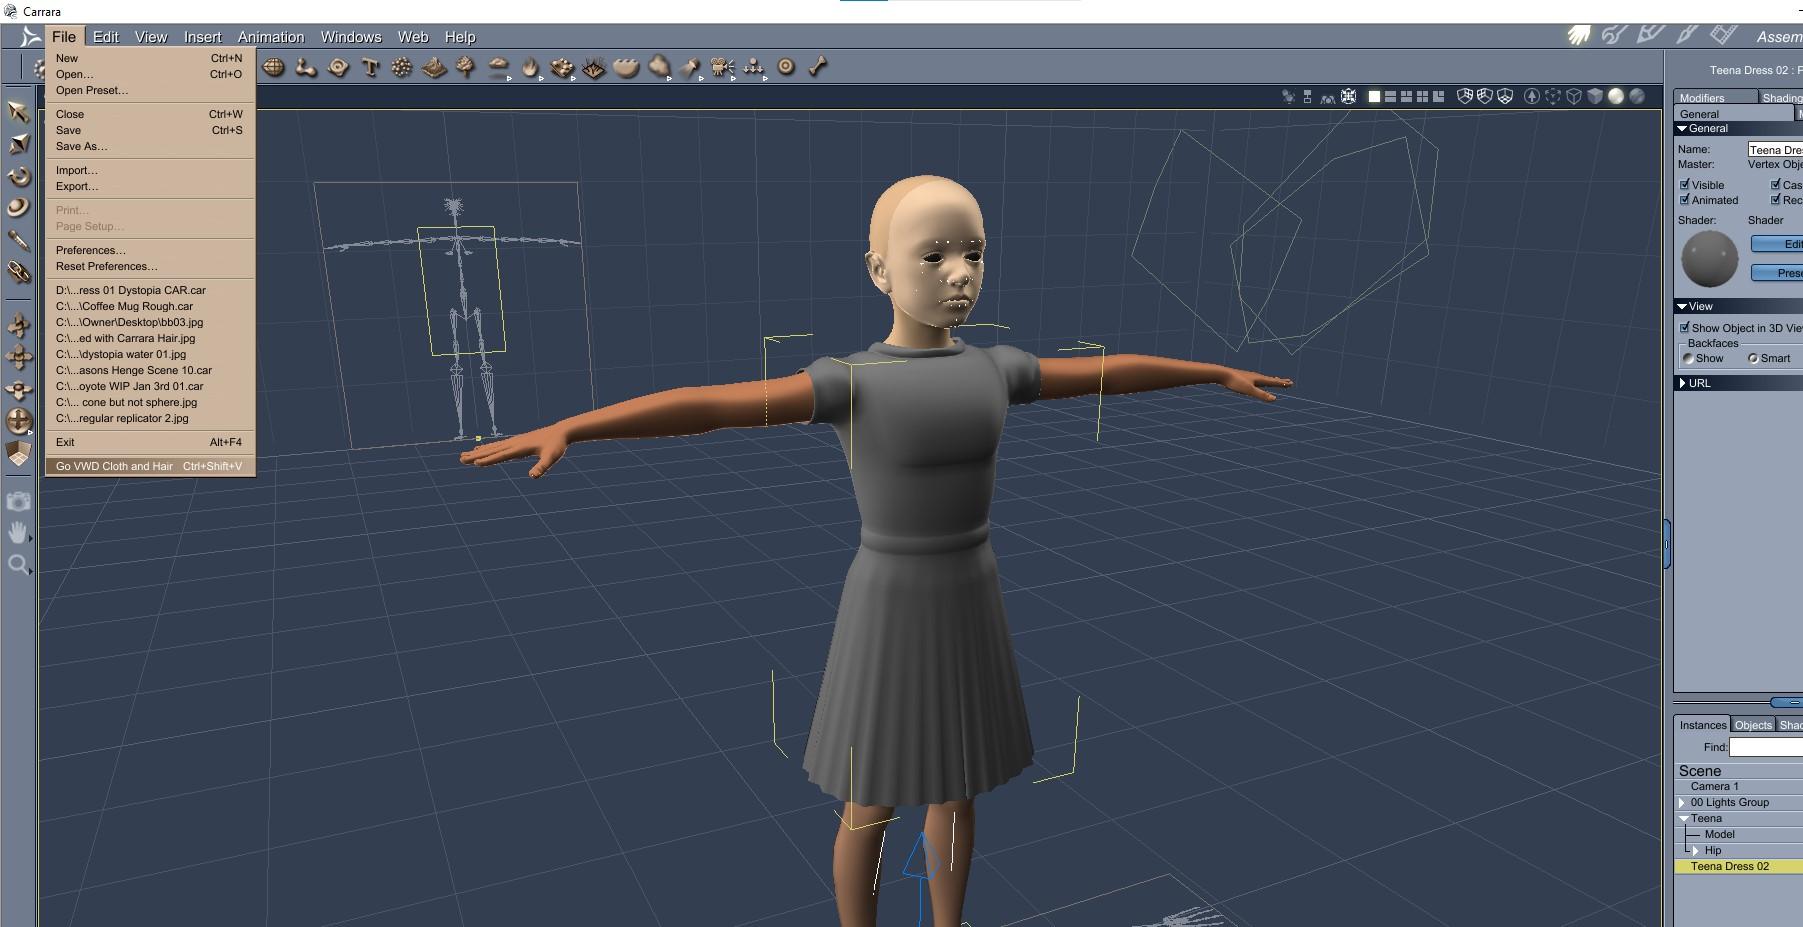Select the Smart backfaces radio button
Viewport: 1803px width, 927px height.
(1753, 358)
